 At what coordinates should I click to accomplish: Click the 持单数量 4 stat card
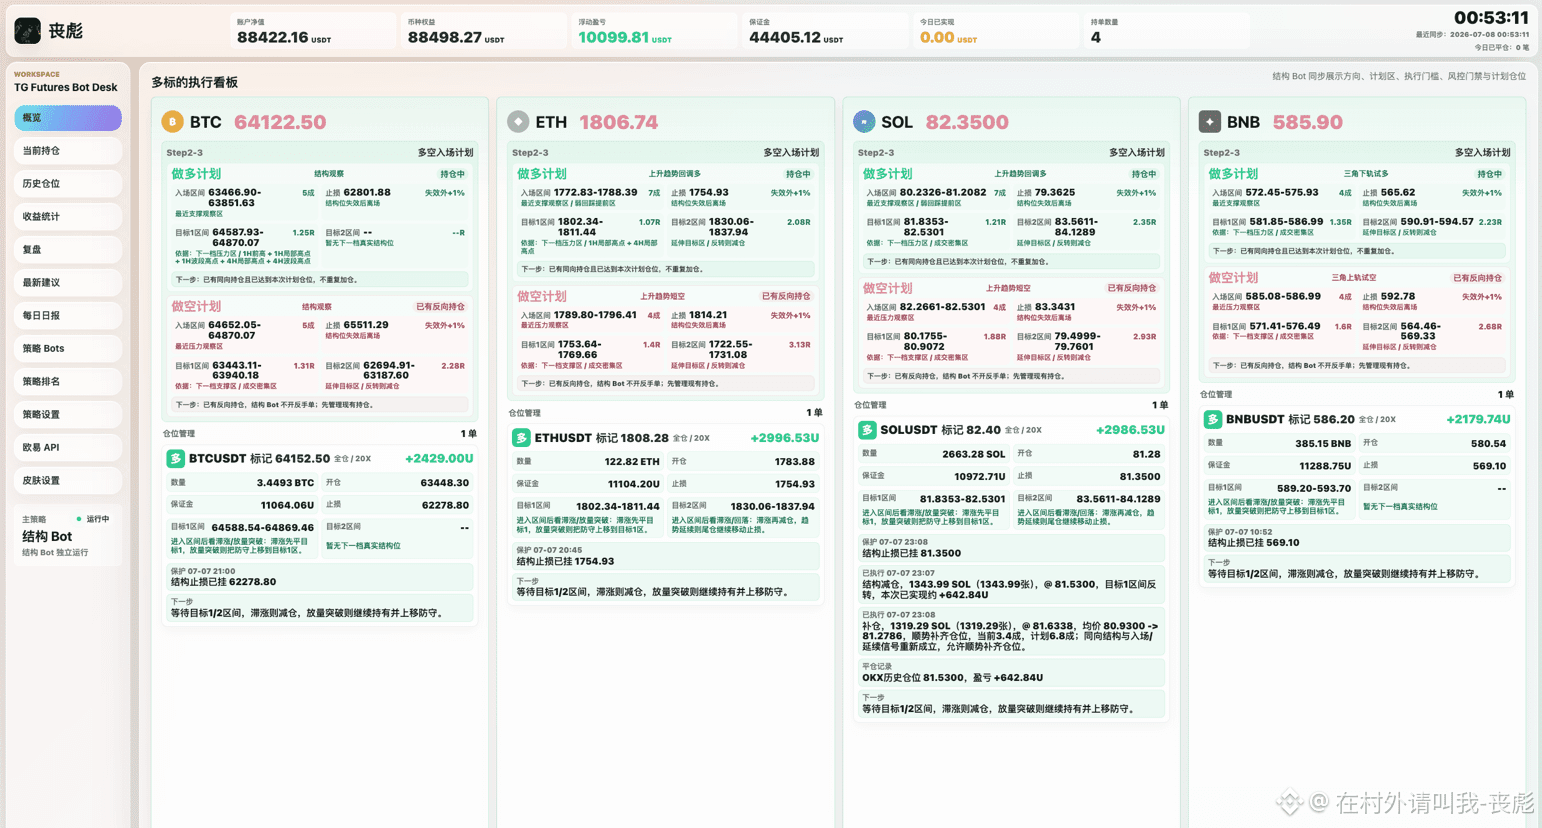[x=1166, y=31]
